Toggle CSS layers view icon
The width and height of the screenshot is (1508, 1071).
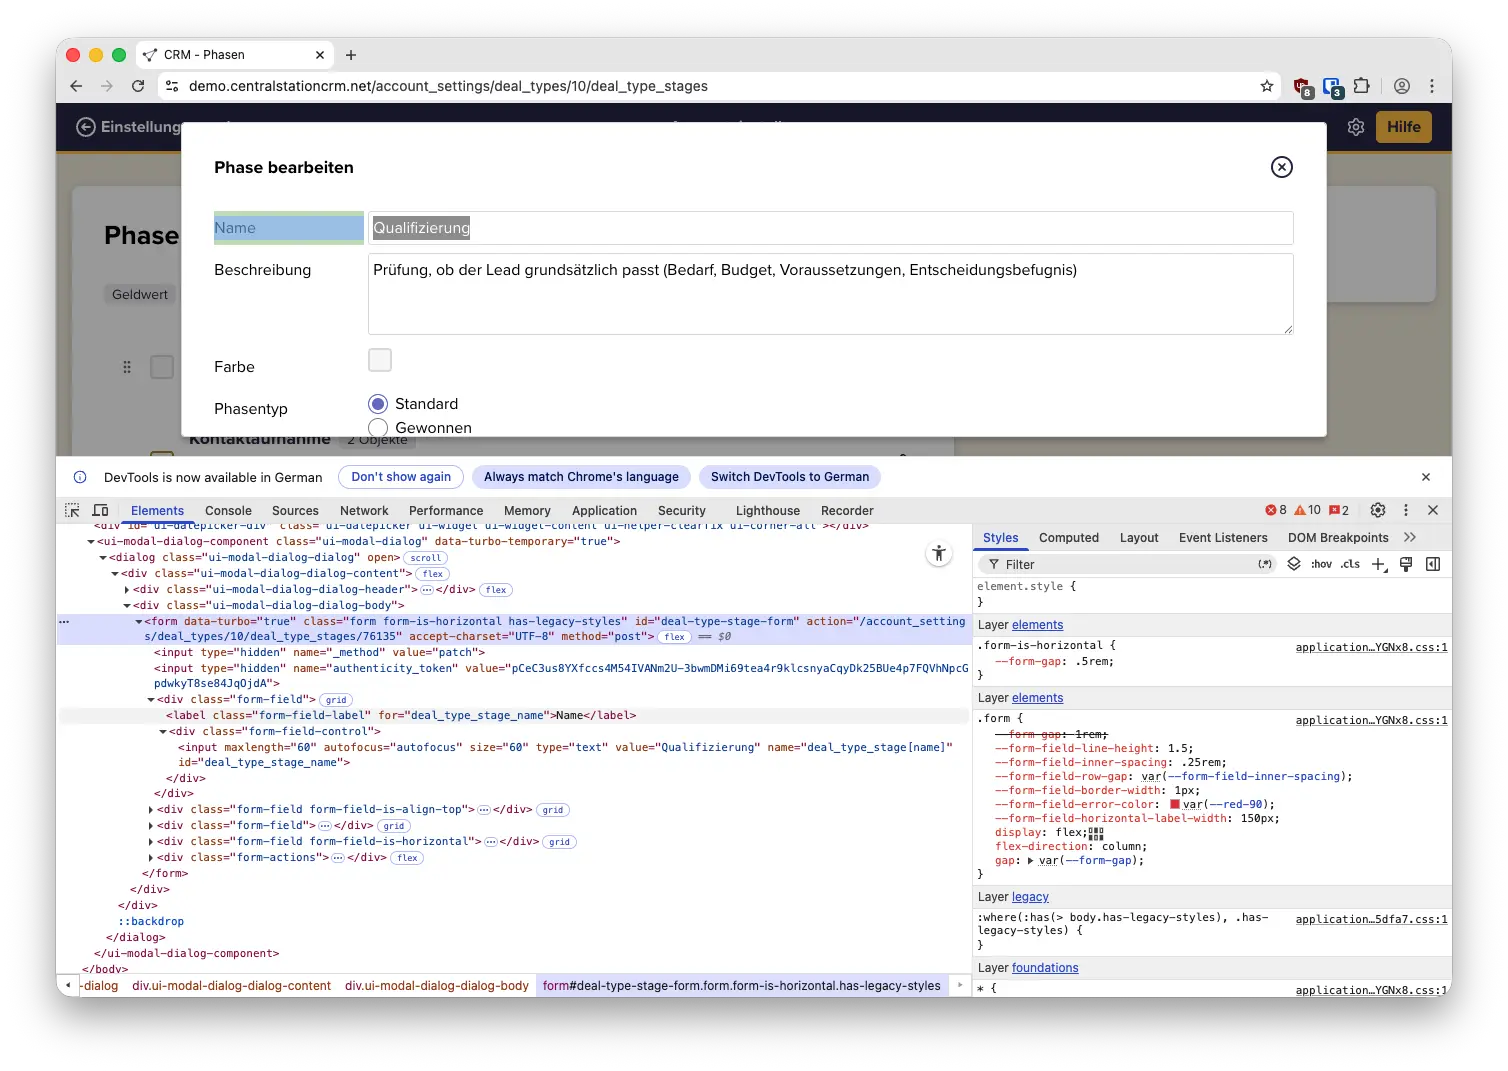(x=1293, y=564)
